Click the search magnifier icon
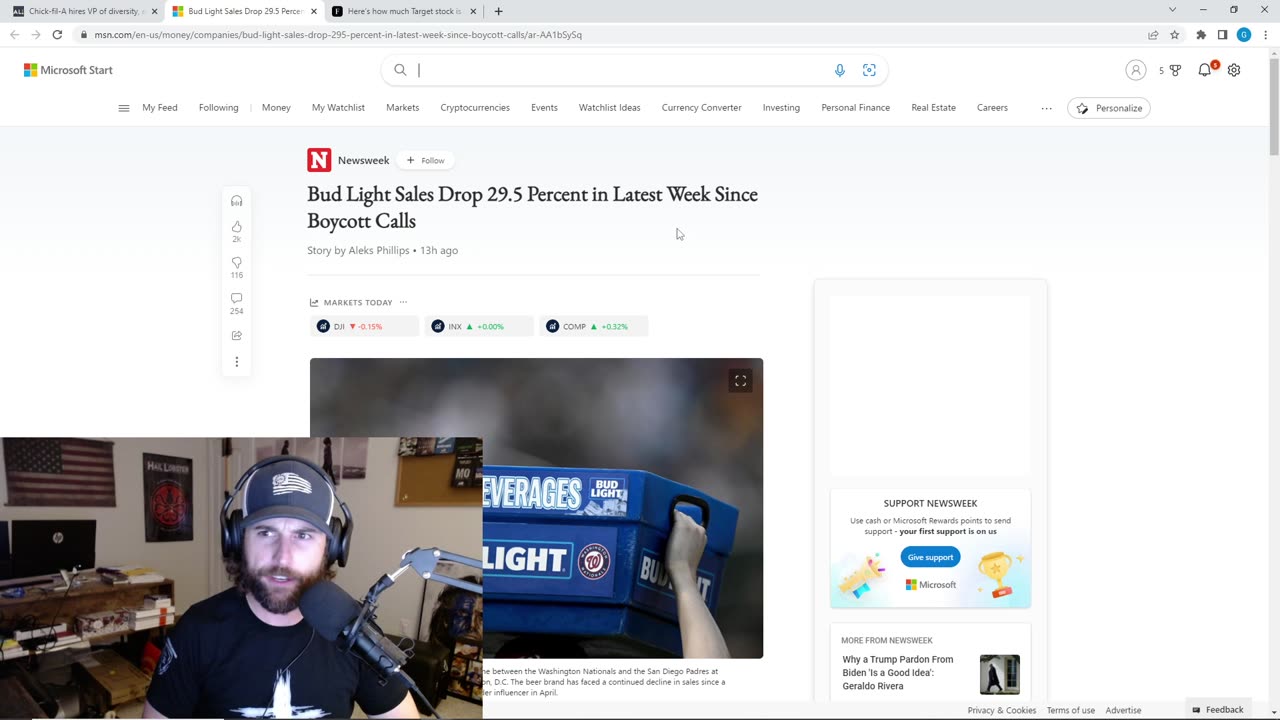The height and width of the screenshot is (720, 1280). [x=400, y=70]
